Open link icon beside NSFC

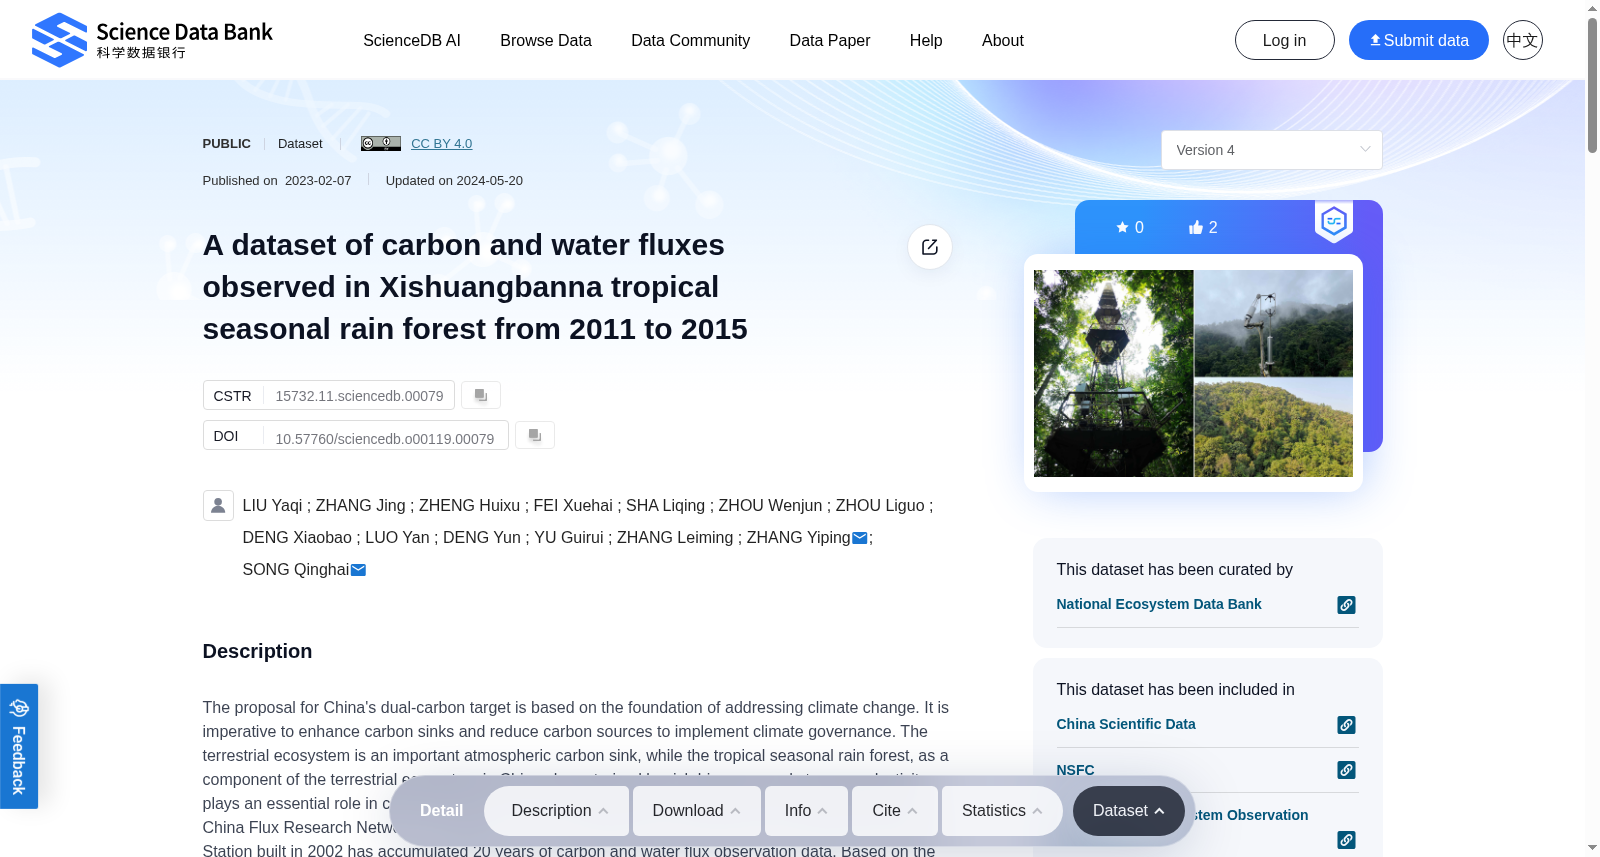(1346, 770)
